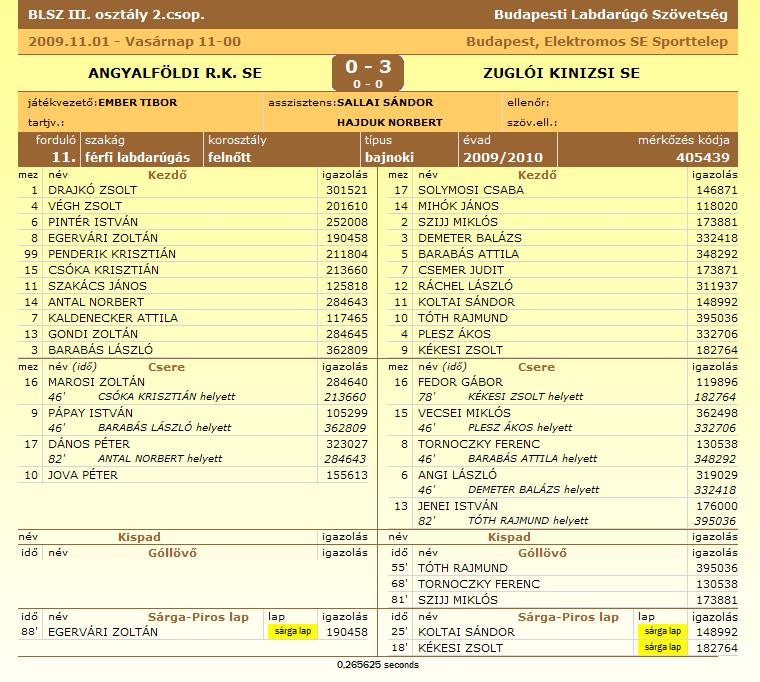Select player DRAJKÓ ZSOLT

click(92, 190)
